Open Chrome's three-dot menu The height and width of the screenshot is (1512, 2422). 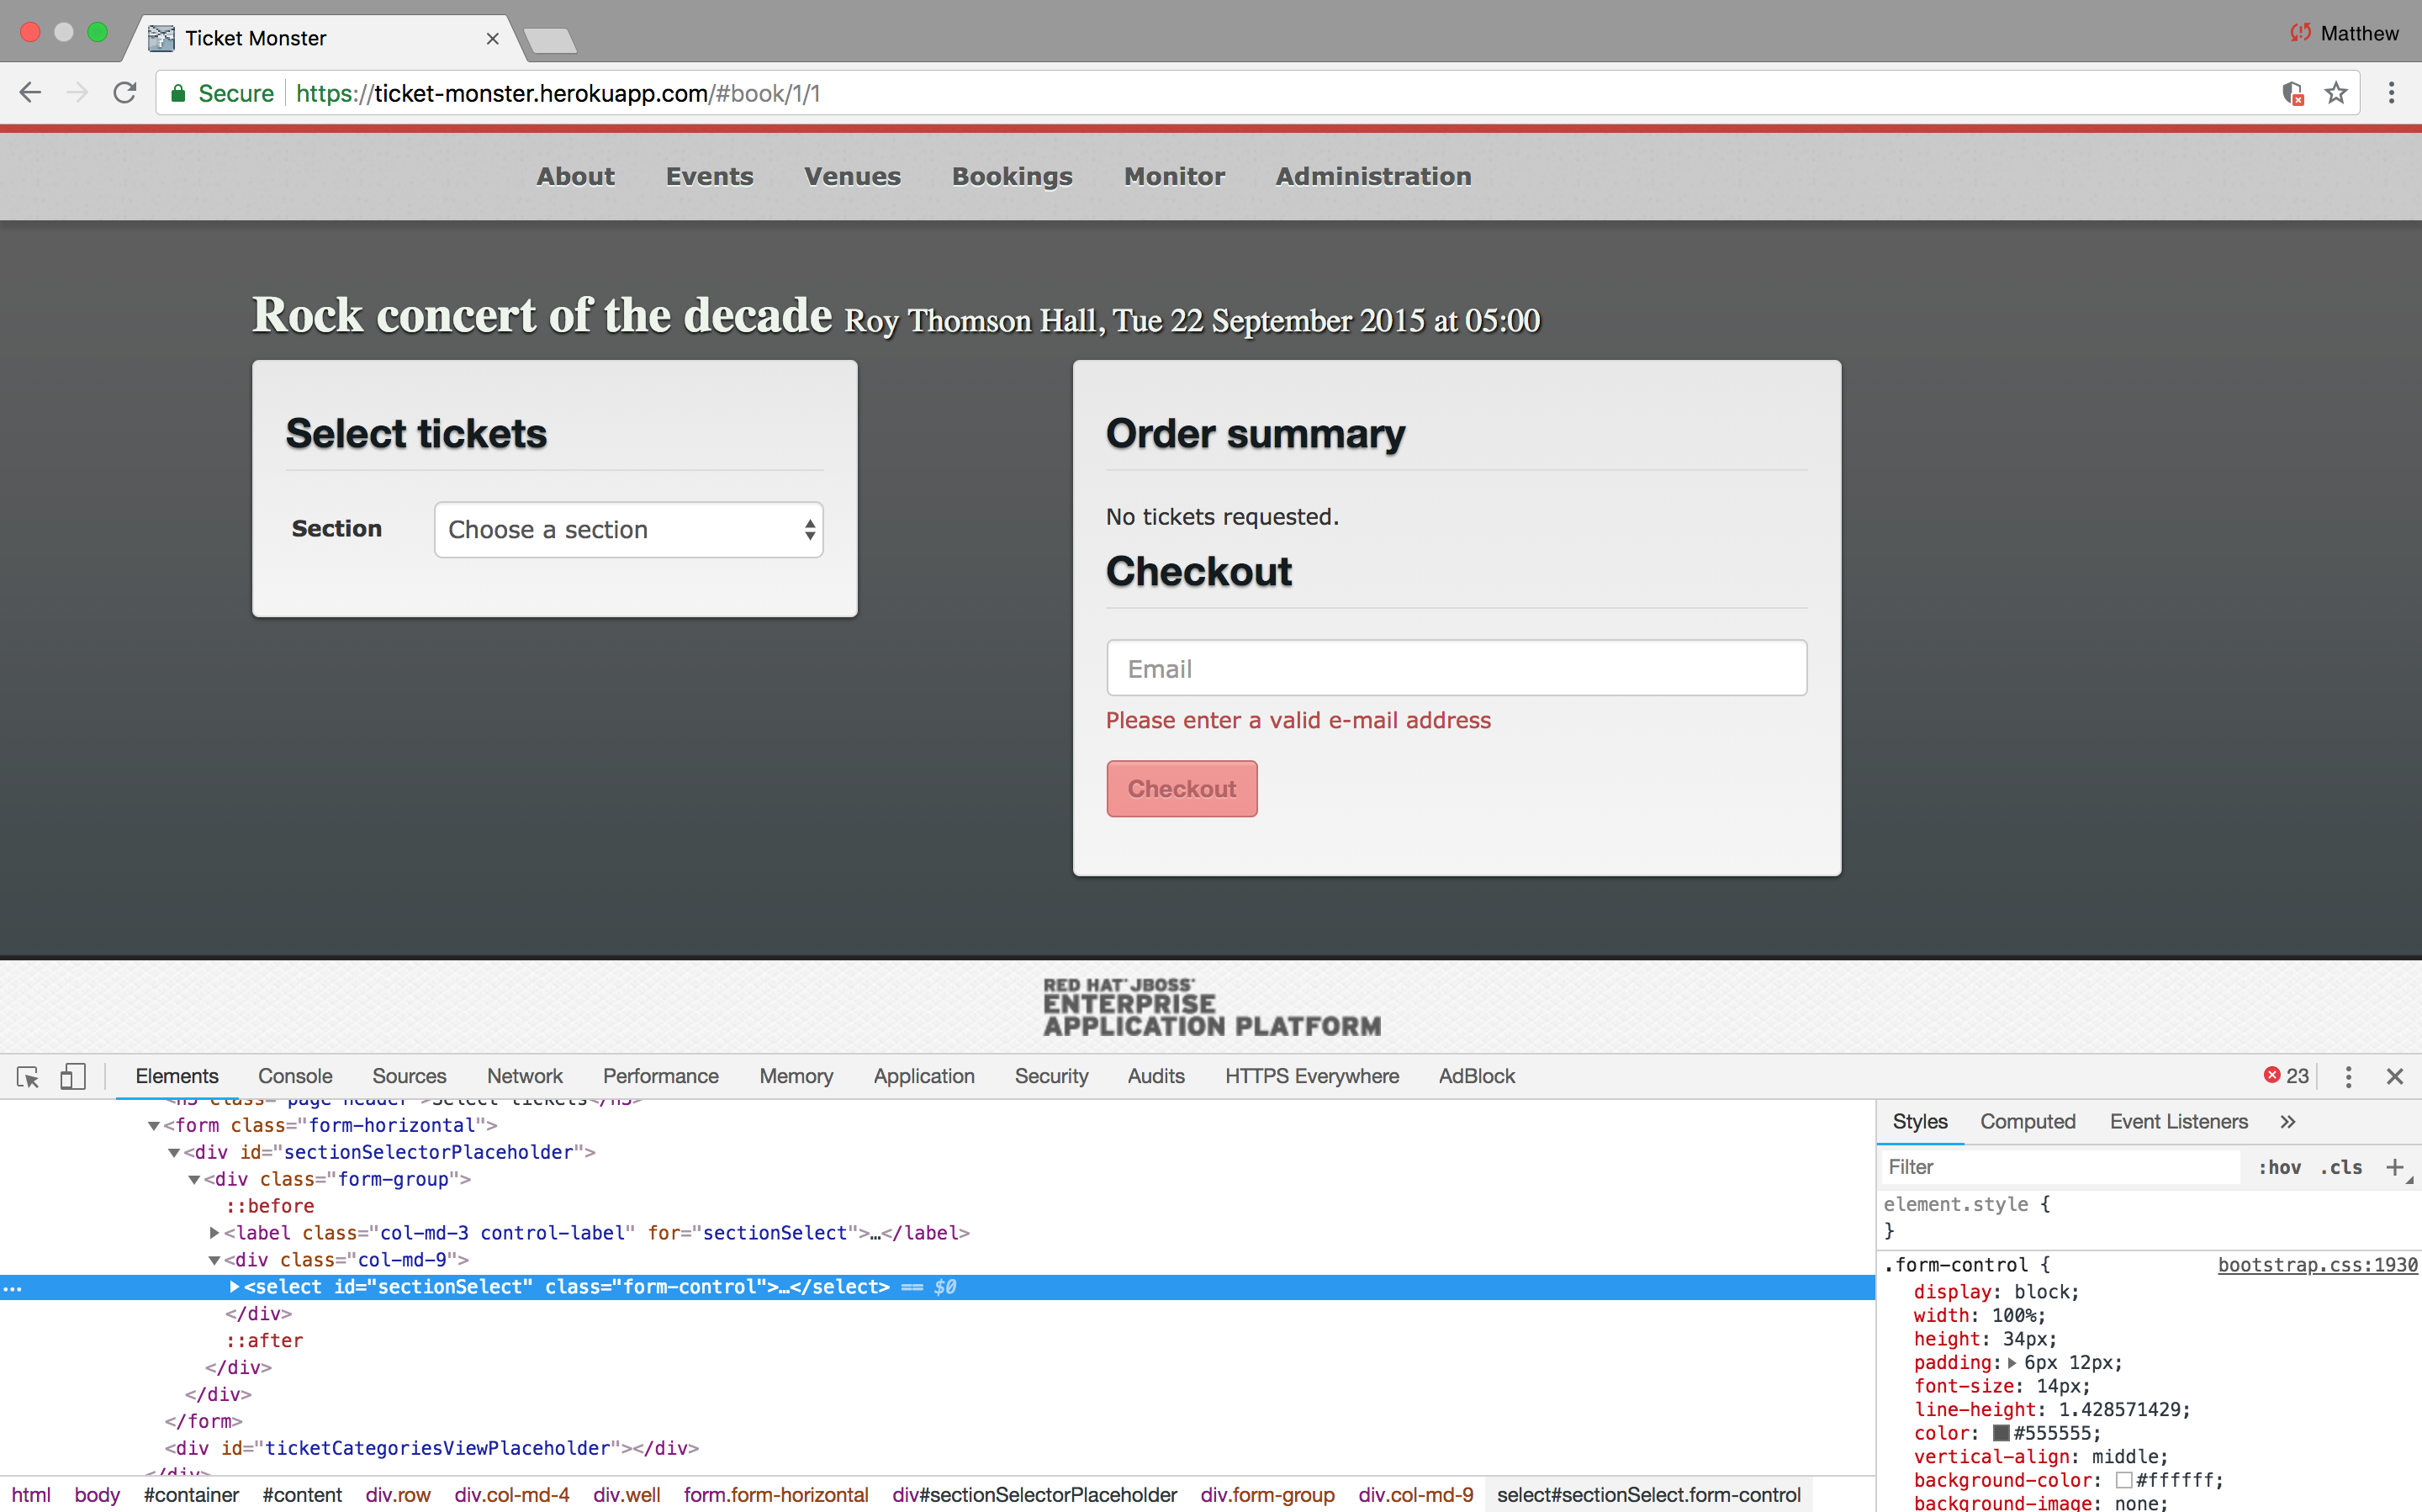(2392, 93)
